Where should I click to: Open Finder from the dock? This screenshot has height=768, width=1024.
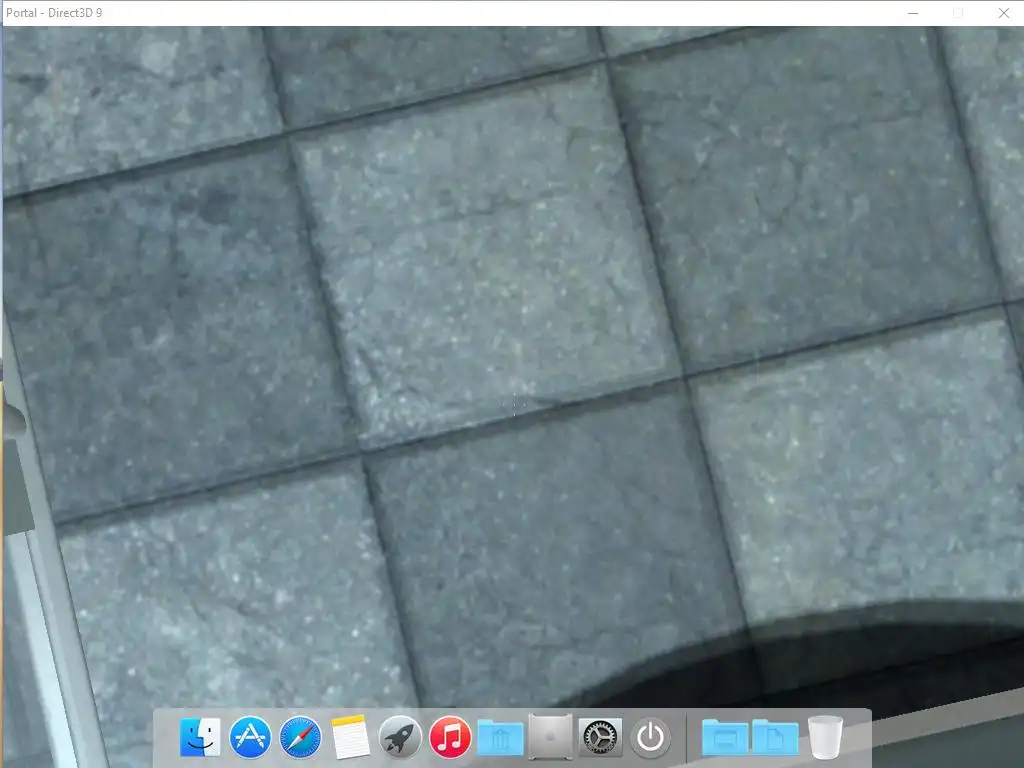click(200, 737)
